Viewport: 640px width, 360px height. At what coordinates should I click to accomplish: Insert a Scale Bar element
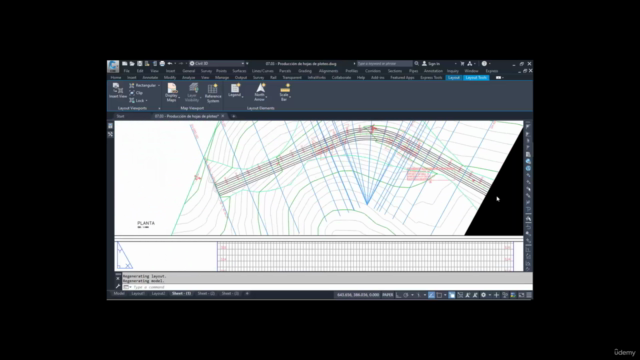pyautogui.click(x=284, y=92)
